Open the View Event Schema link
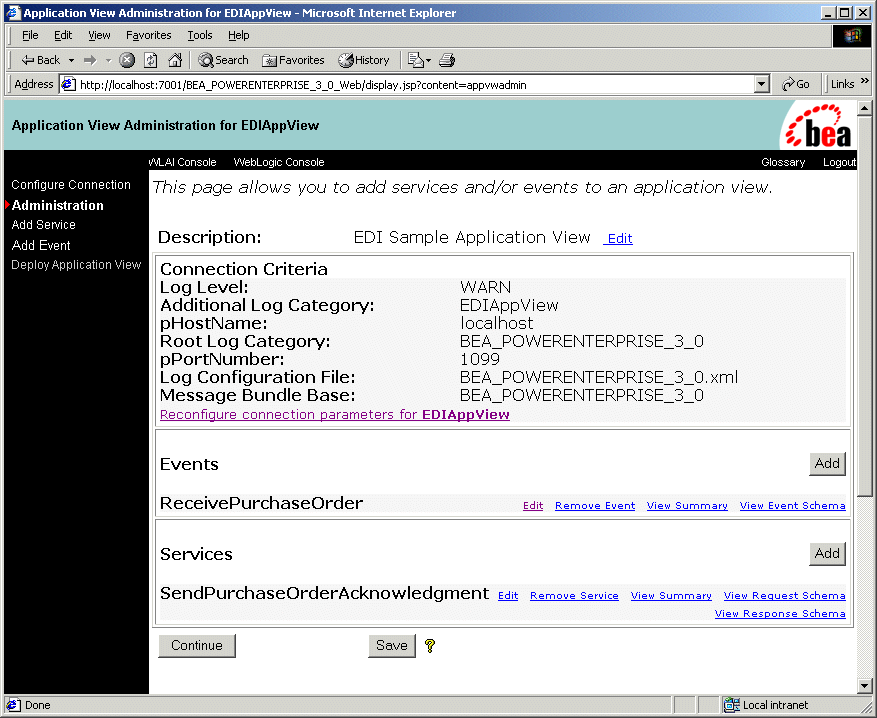The width and height of the screenshot is (877, 718). [793, 506]
